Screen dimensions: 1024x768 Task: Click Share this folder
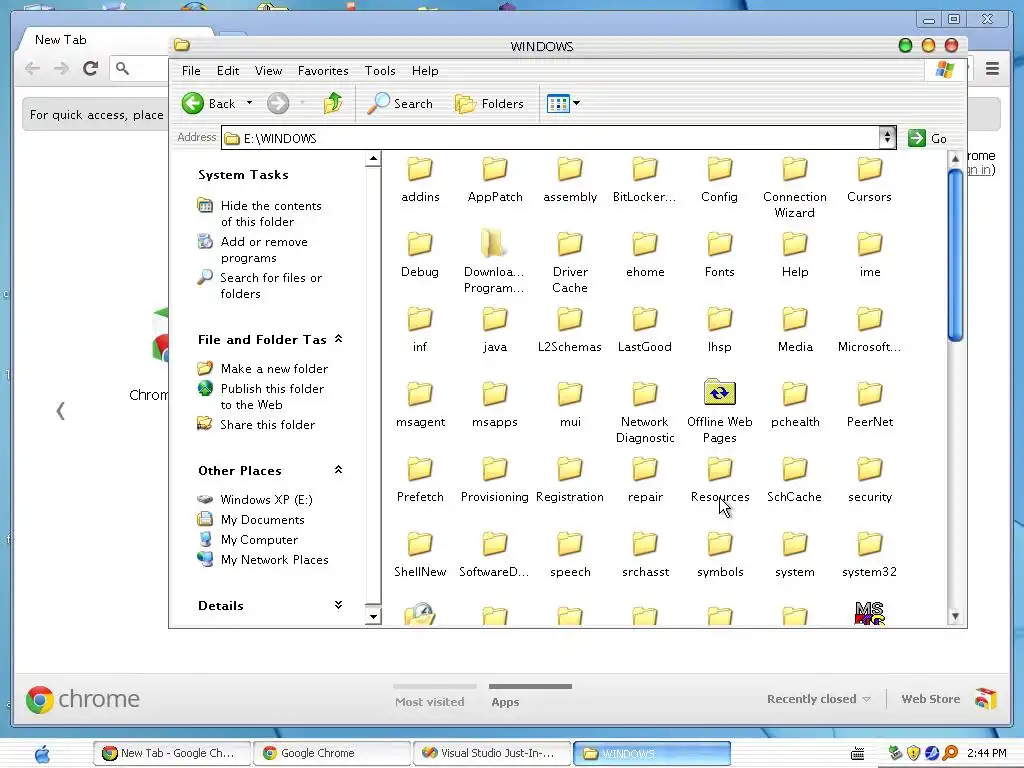click(268, 424)
